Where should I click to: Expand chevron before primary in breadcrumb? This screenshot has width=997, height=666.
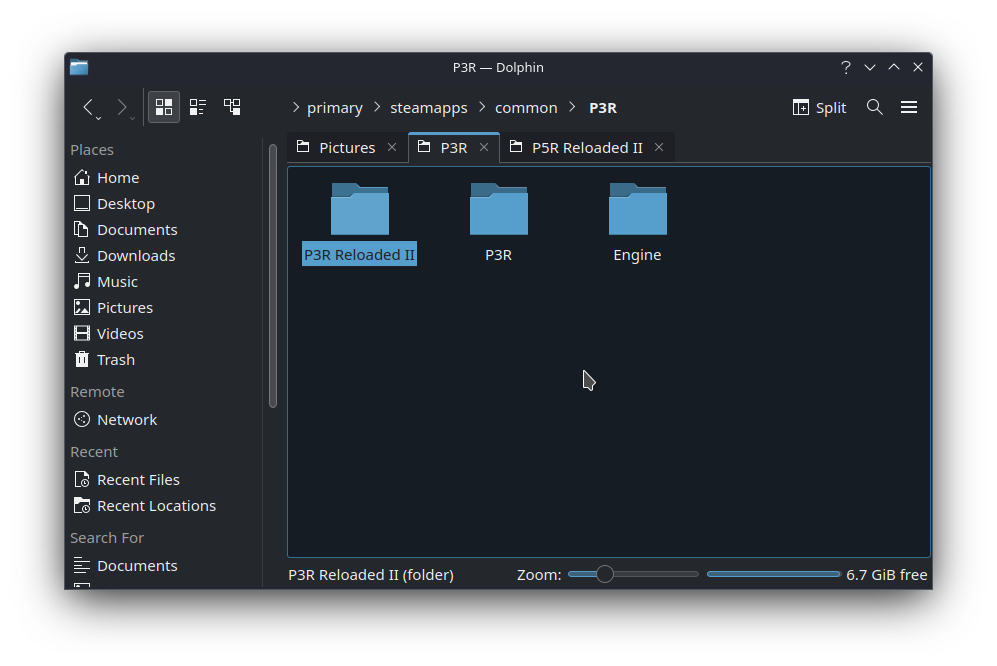[296, 108]
